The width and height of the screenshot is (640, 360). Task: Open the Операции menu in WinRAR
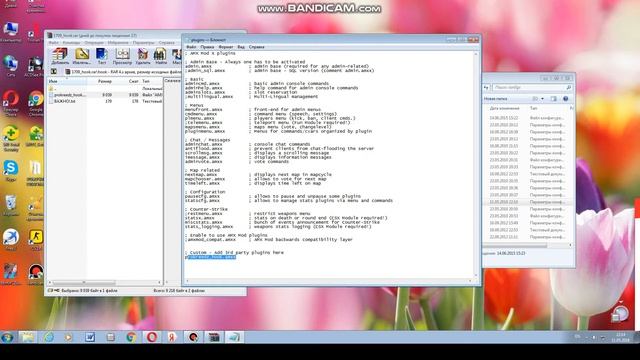pos(94,42)
